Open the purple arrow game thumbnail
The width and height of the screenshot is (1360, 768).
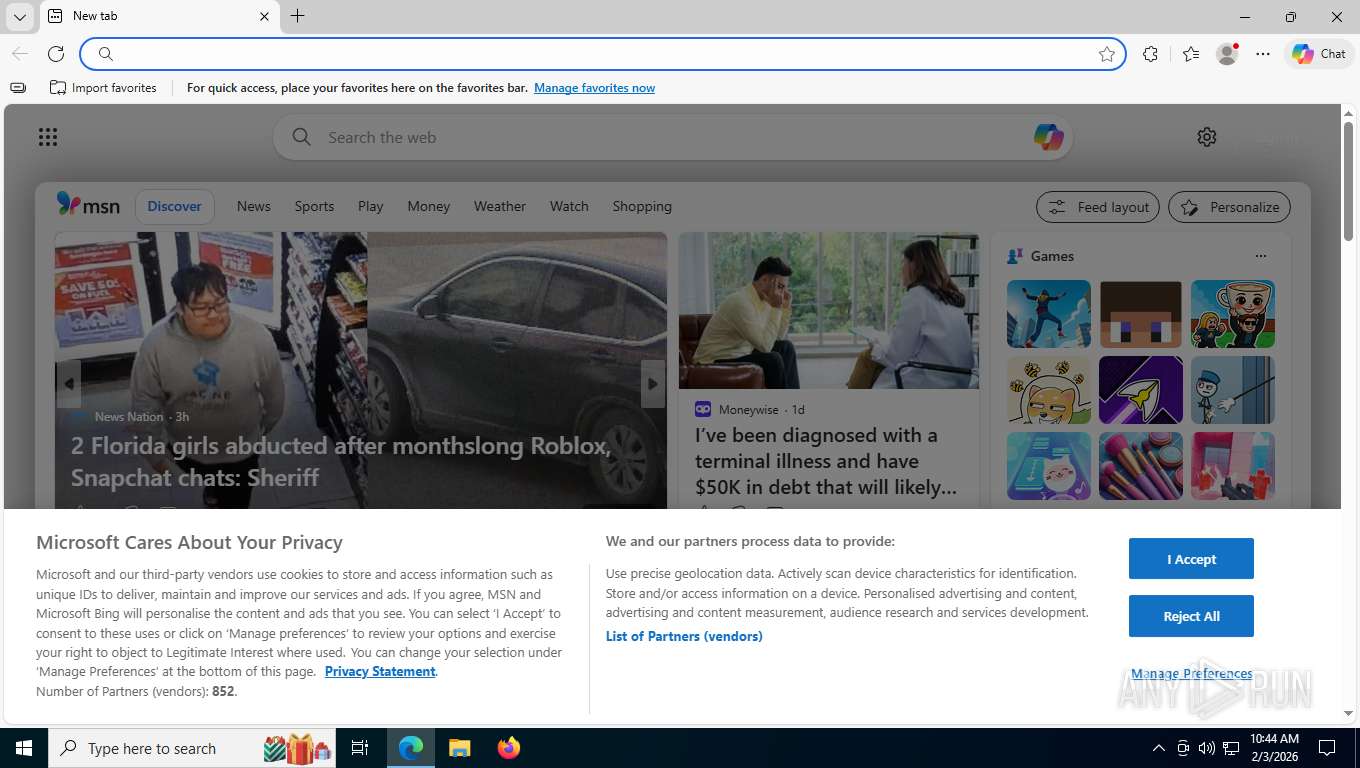1141,390
